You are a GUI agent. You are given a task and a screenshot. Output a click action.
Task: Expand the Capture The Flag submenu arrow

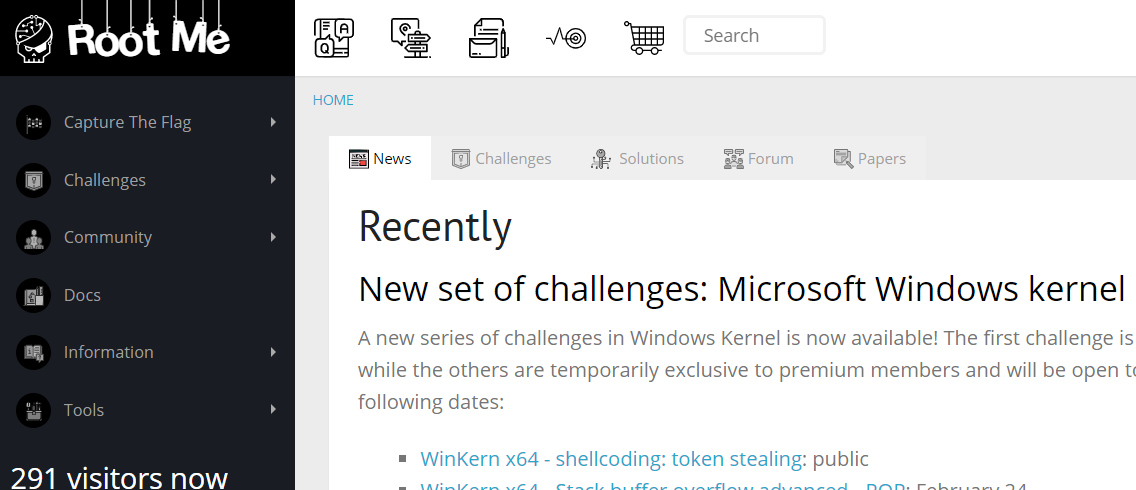click(x=273, y=122)
